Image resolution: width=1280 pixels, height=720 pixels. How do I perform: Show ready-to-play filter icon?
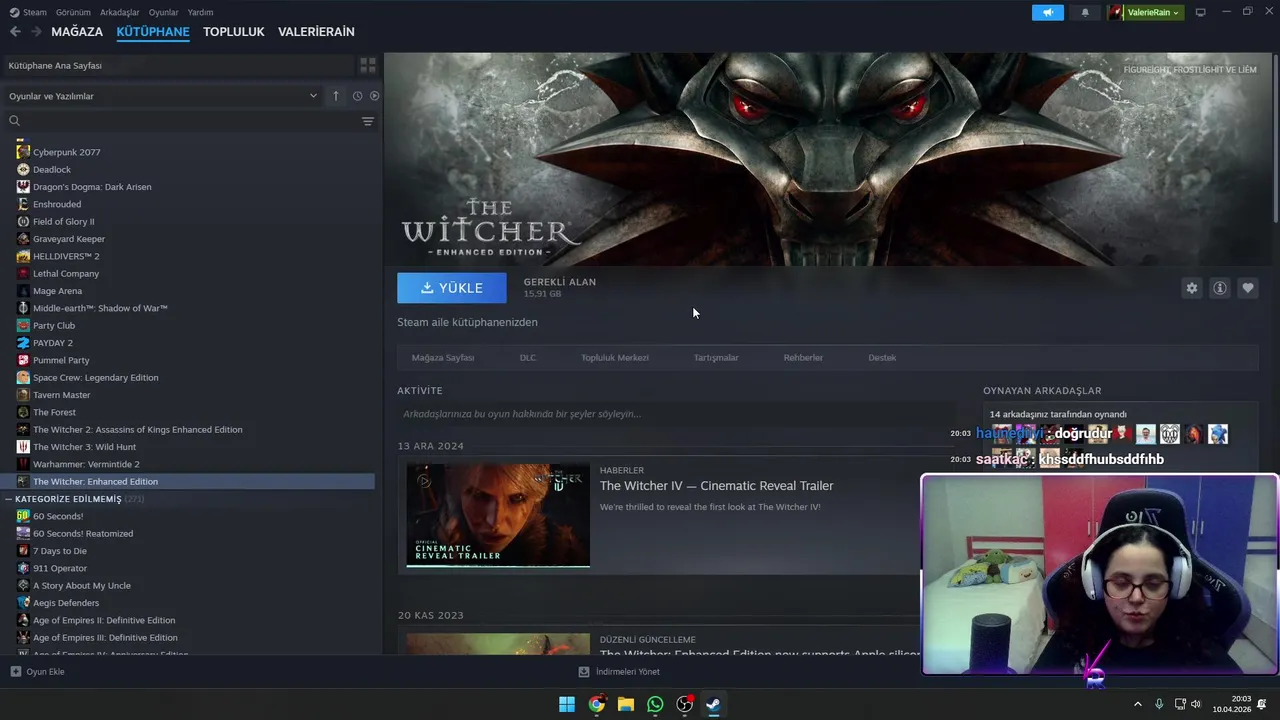(375, 96)
